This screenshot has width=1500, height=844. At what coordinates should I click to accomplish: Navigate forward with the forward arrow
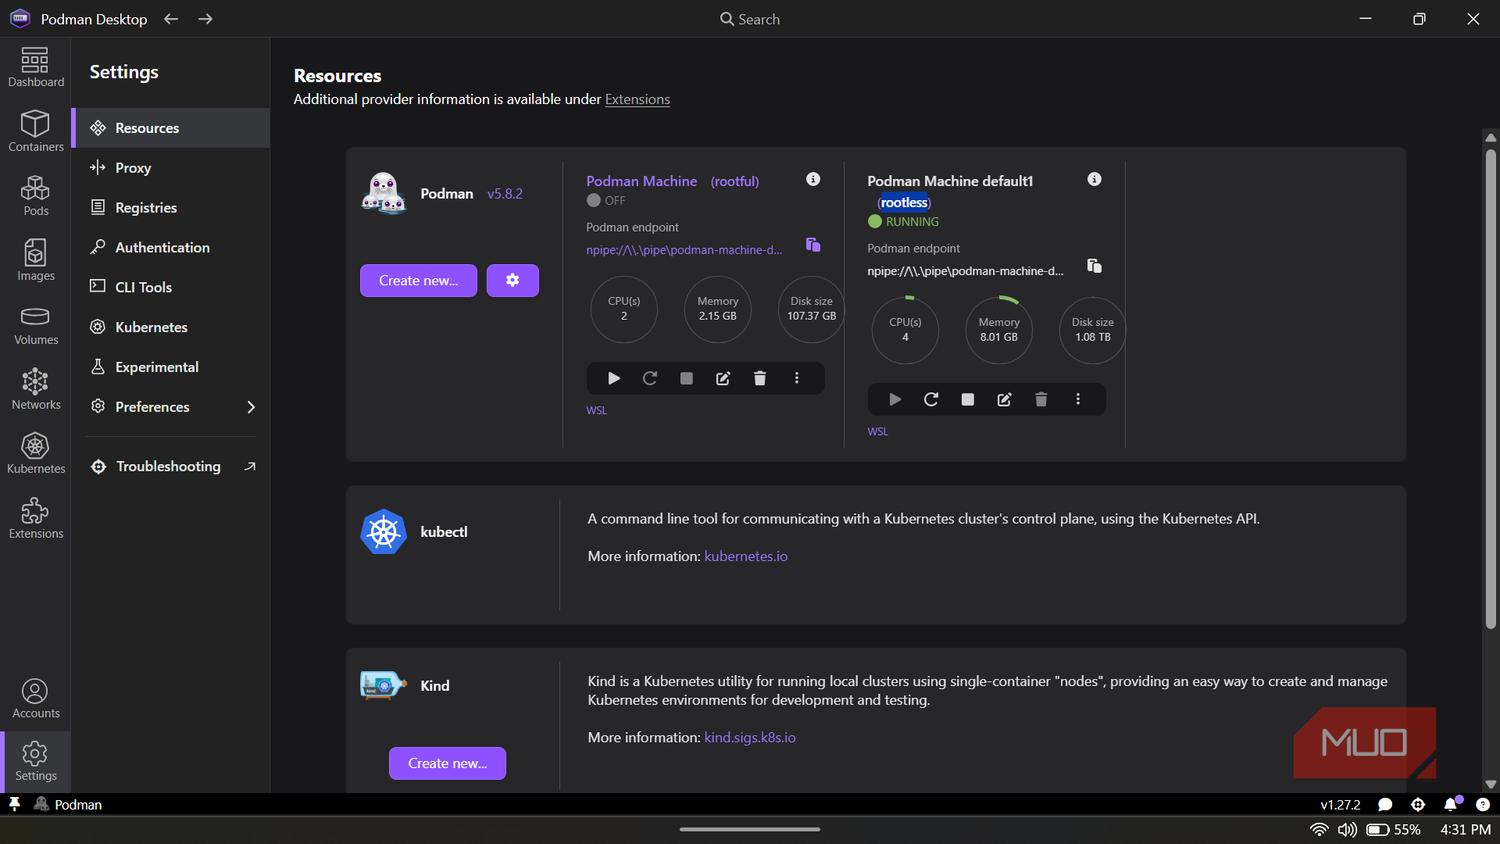pos(205,19)
